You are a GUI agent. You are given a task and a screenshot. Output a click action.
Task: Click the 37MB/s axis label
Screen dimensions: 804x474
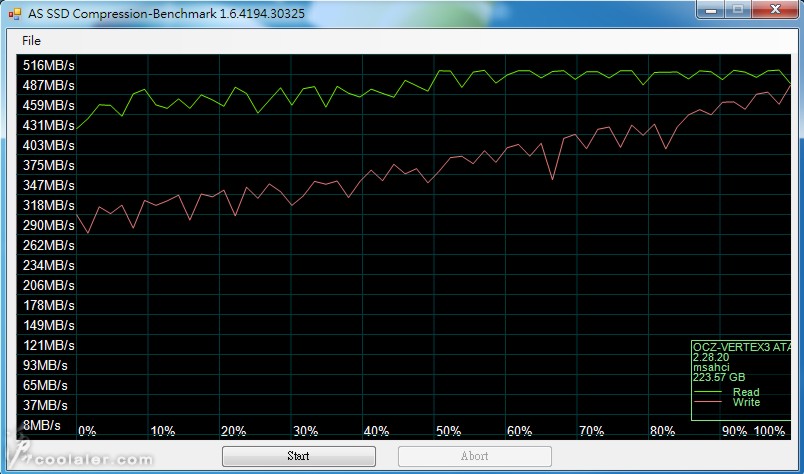point(45,405)
